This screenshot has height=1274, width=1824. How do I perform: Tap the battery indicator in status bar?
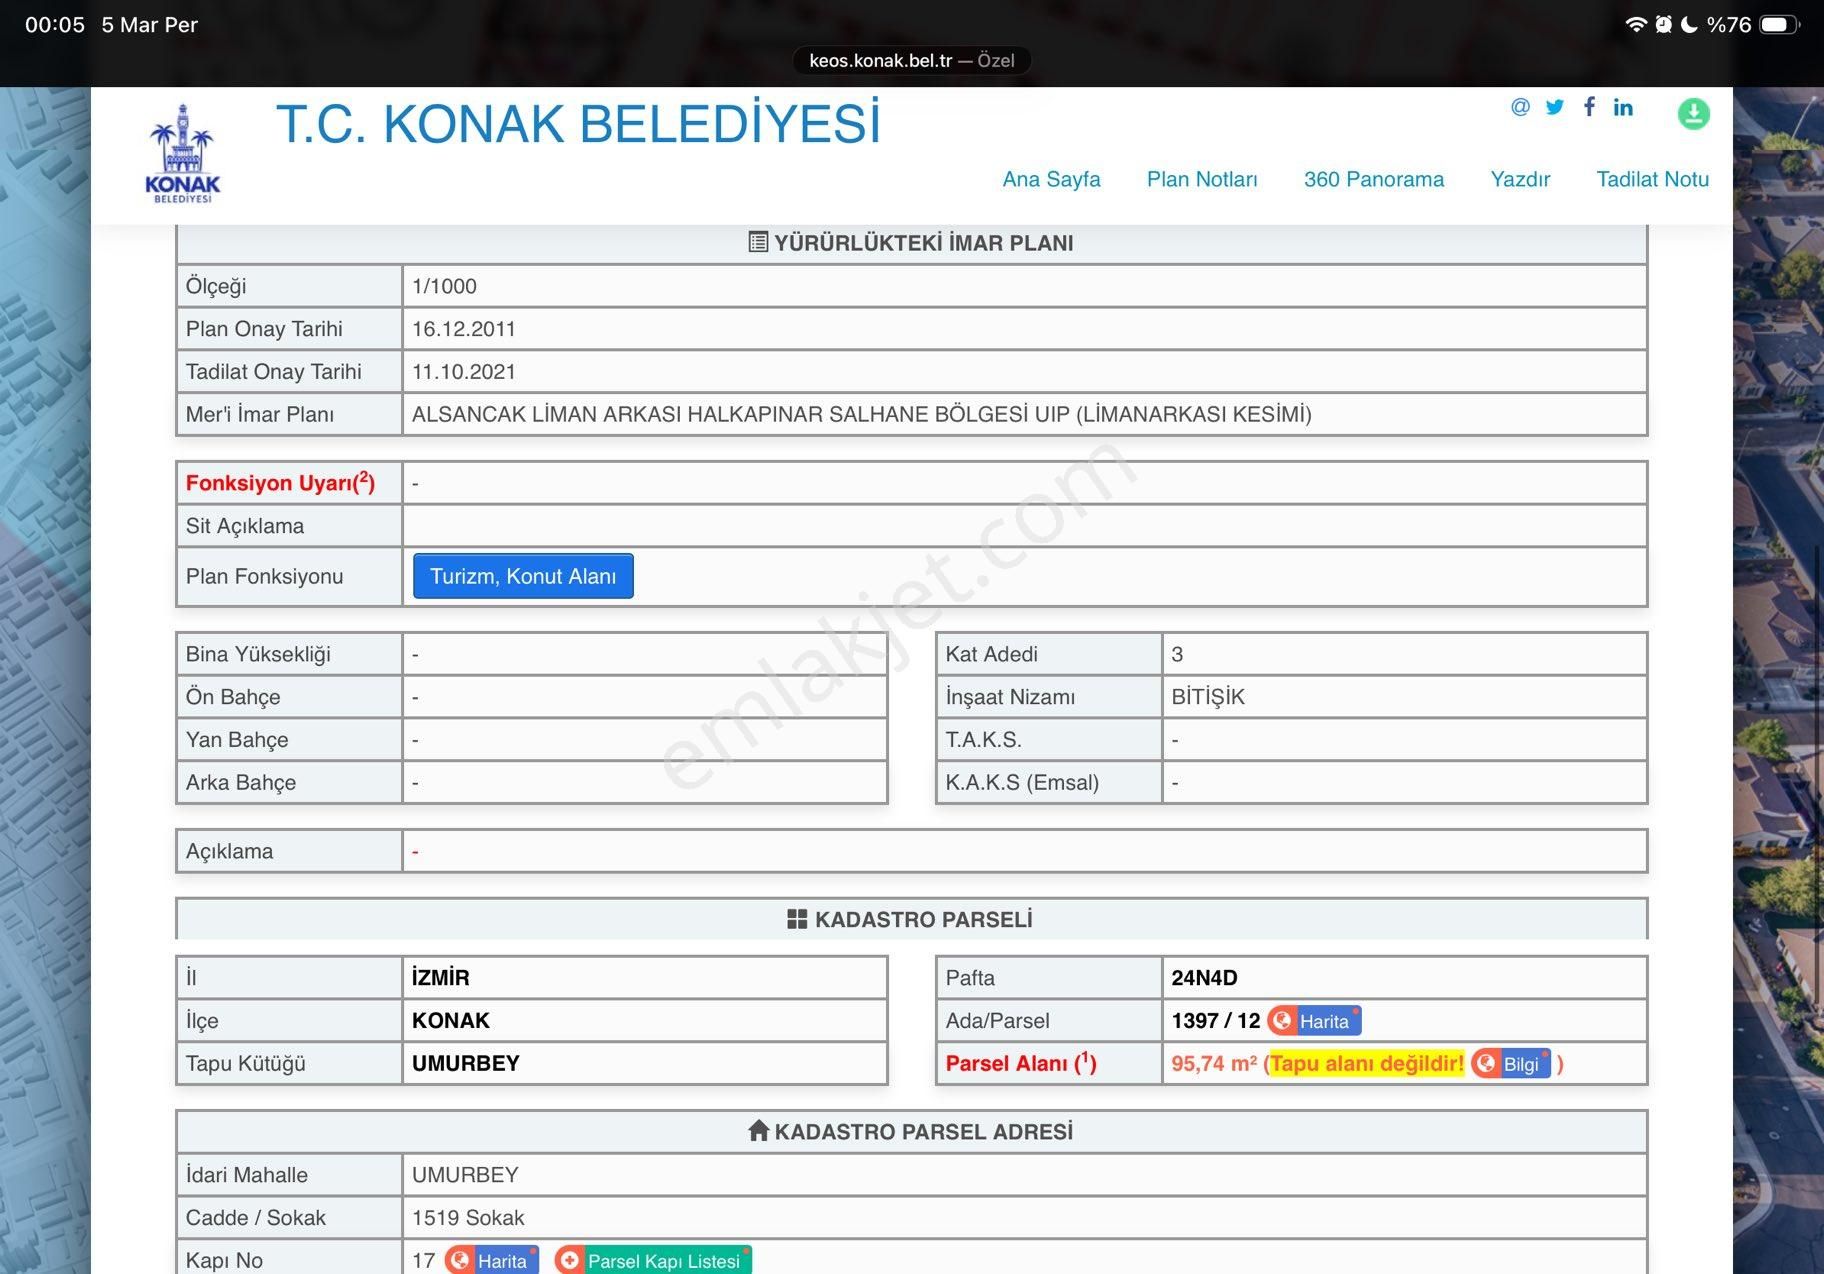pyautogui.click(x=1778, y=25)
